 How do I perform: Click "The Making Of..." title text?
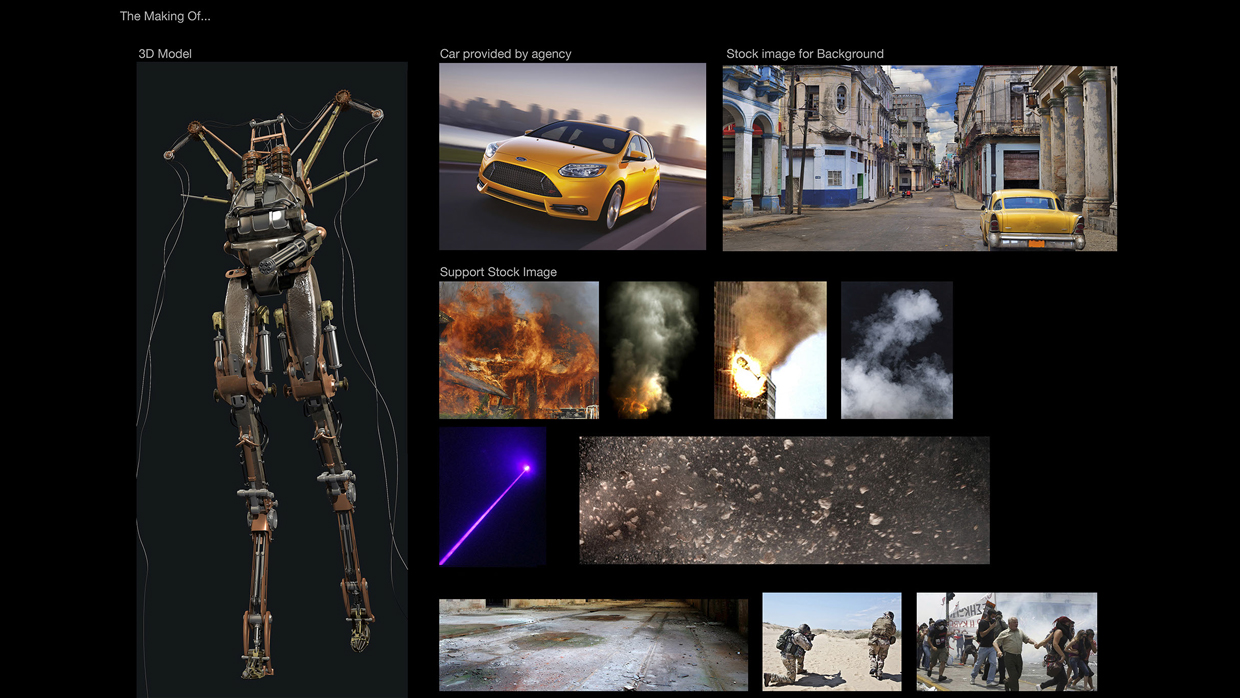(165, 16)
